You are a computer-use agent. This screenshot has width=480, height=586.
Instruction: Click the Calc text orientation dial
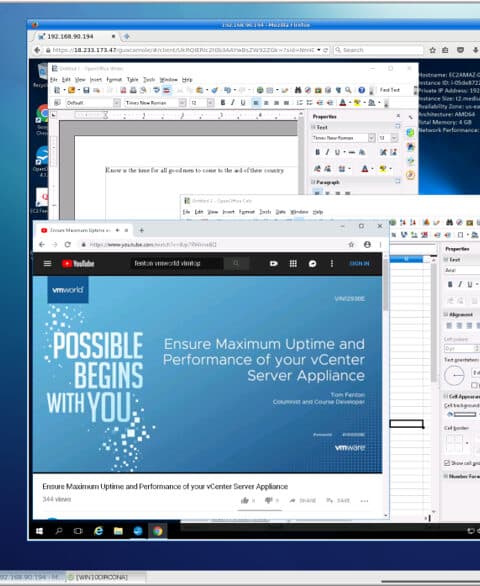click(454, 375)
